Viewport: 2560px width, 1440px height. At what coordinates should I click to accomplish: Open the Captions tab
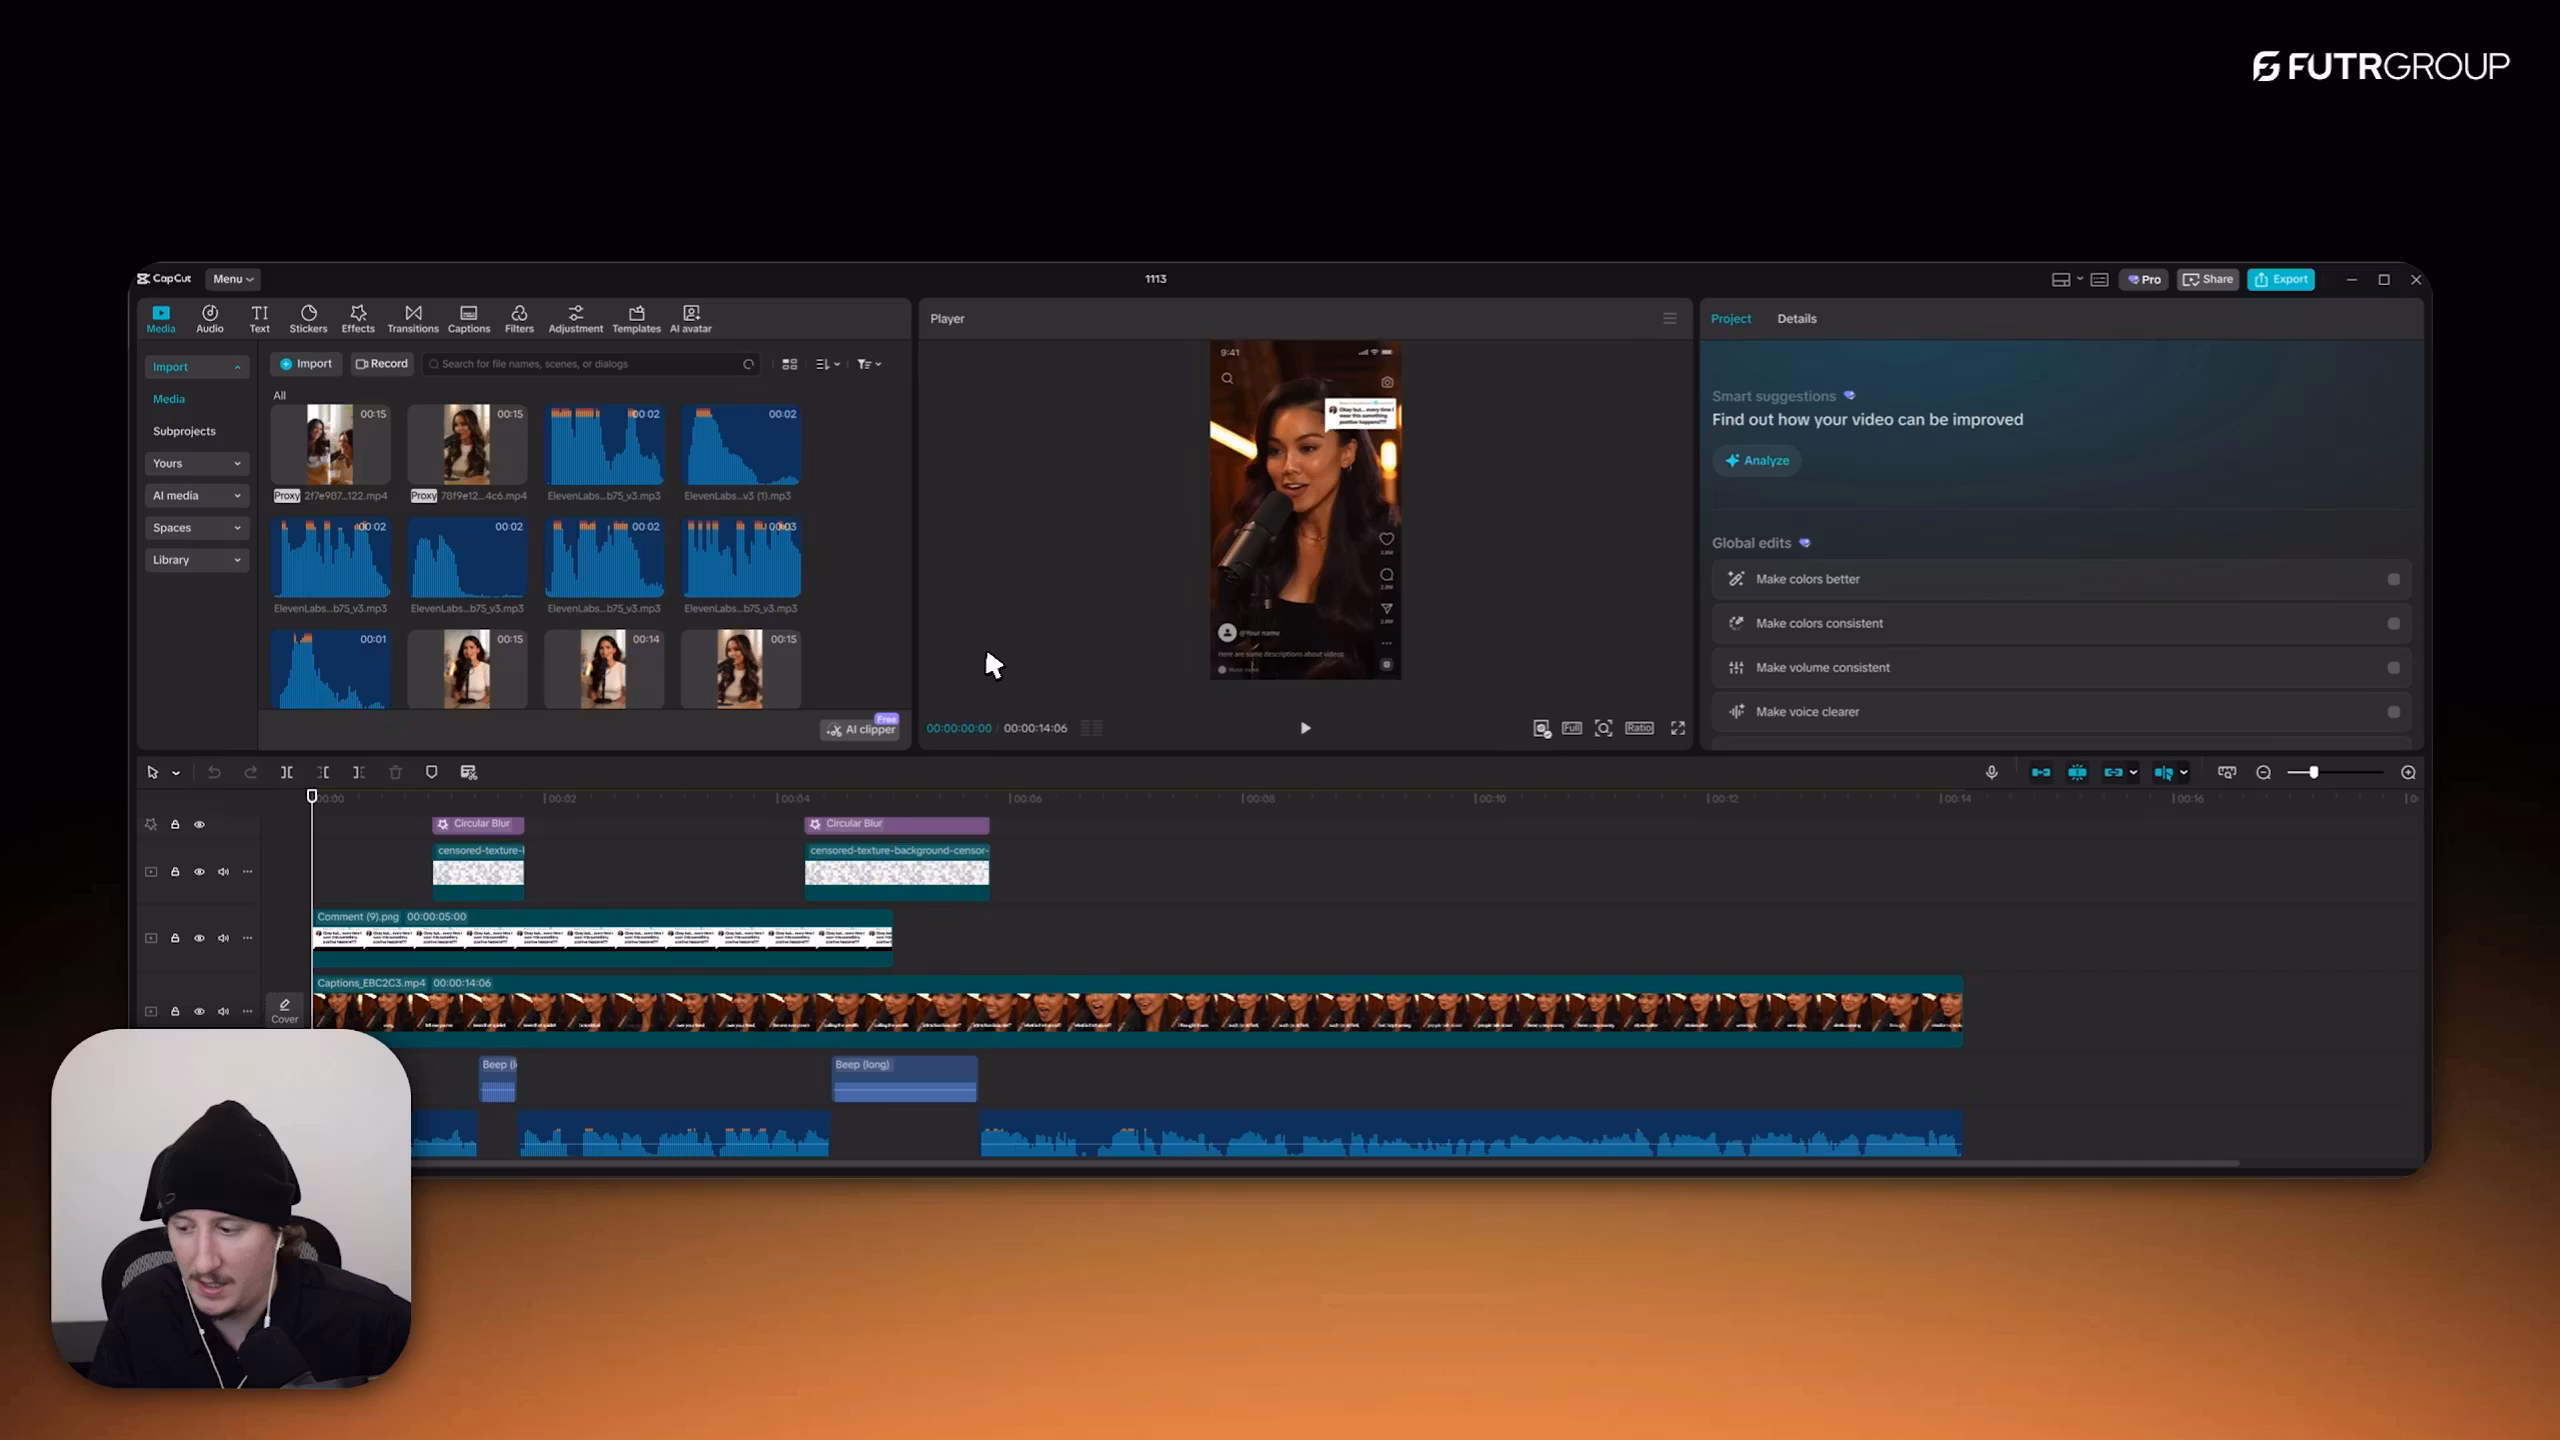[468, 318]
